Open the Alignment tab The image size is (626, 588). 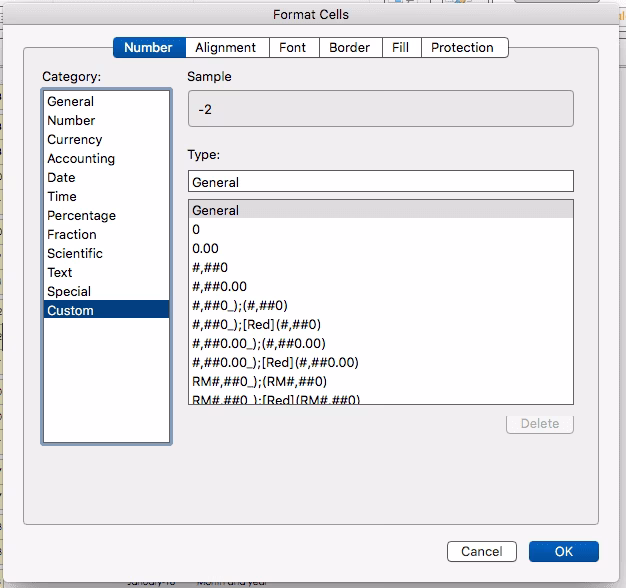pos(228,48)
